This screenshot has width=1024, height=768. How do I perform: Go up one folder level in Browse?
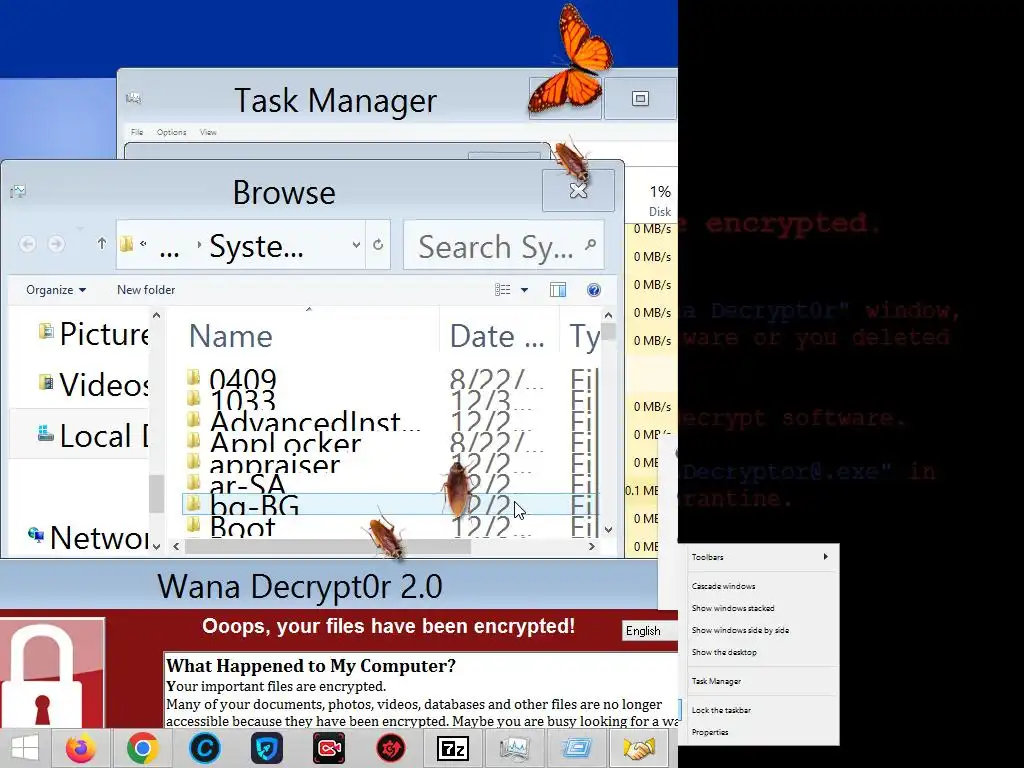tap(101, 244)
